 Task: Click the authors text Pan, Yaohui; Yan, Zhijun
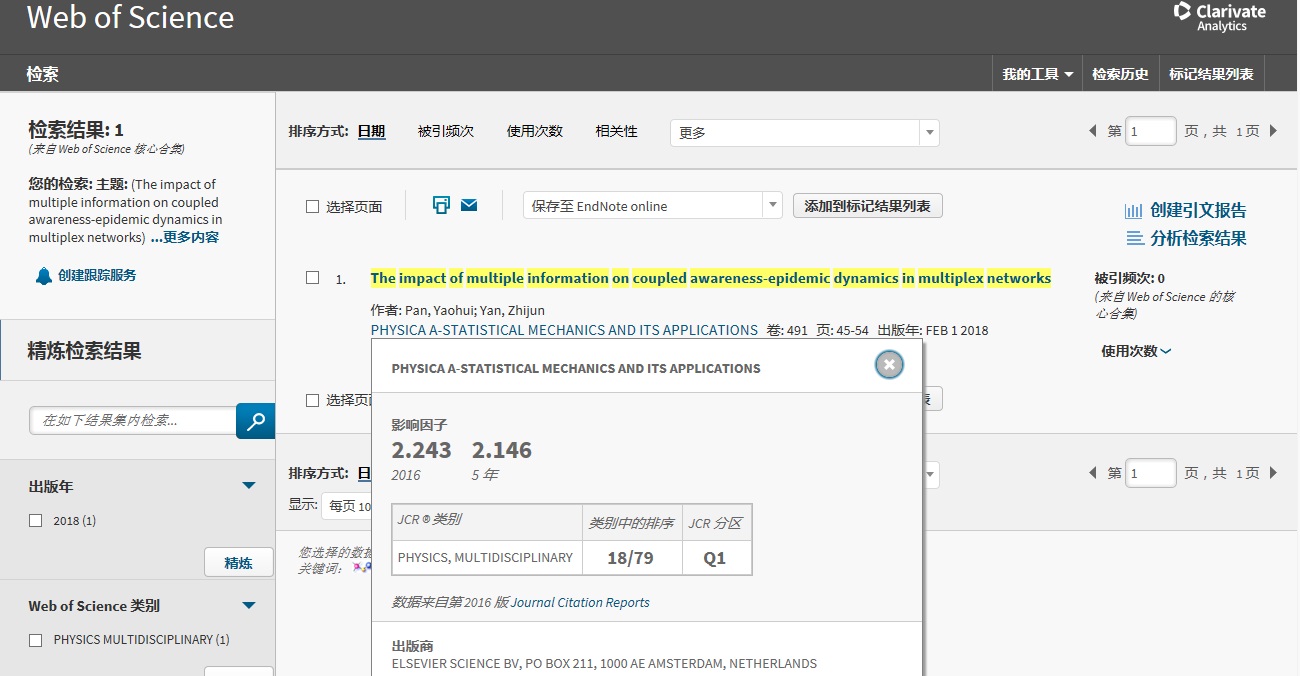(474, 310)
